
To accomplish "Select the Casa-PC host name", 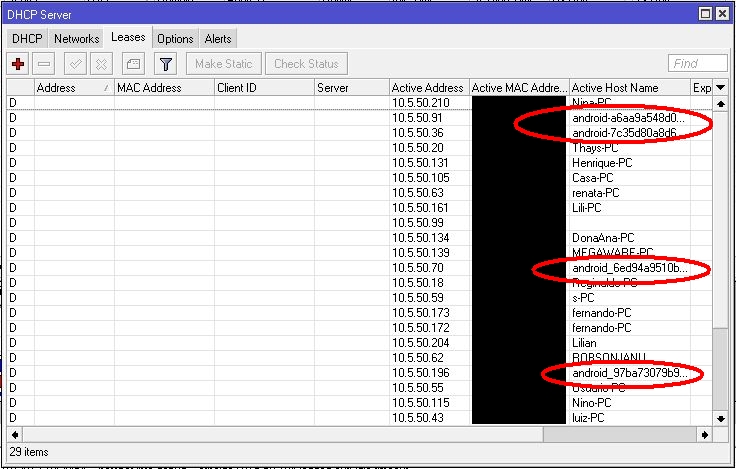I will coord(593,178).
